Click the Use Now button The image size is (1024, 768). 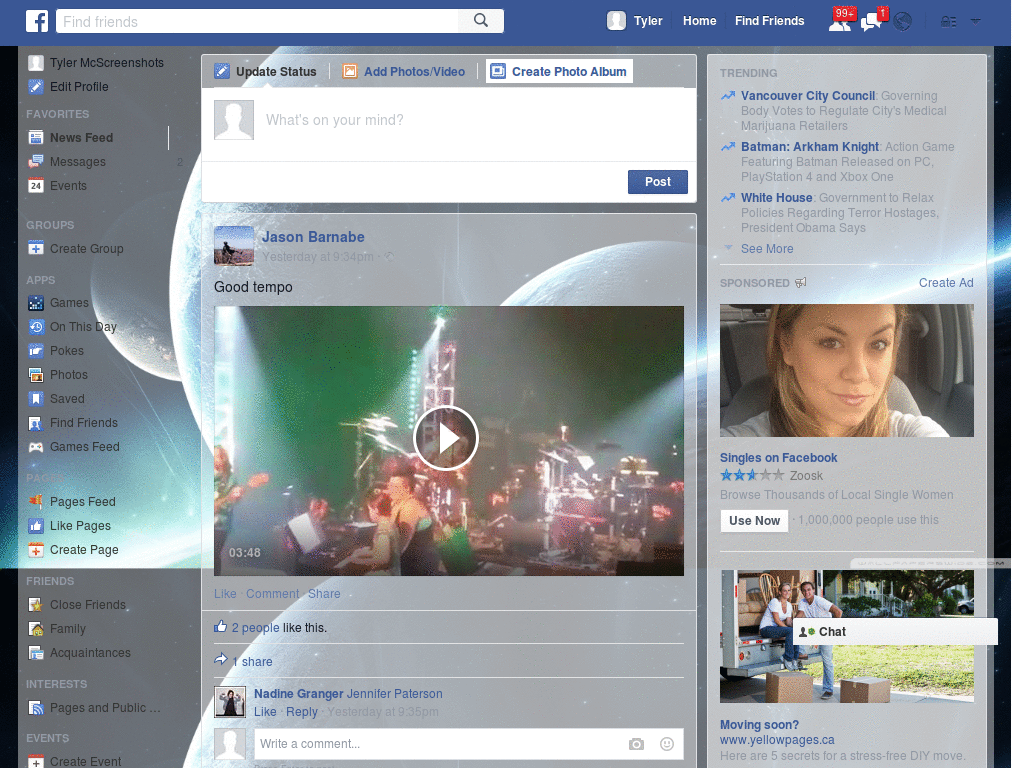click(754, 520)
